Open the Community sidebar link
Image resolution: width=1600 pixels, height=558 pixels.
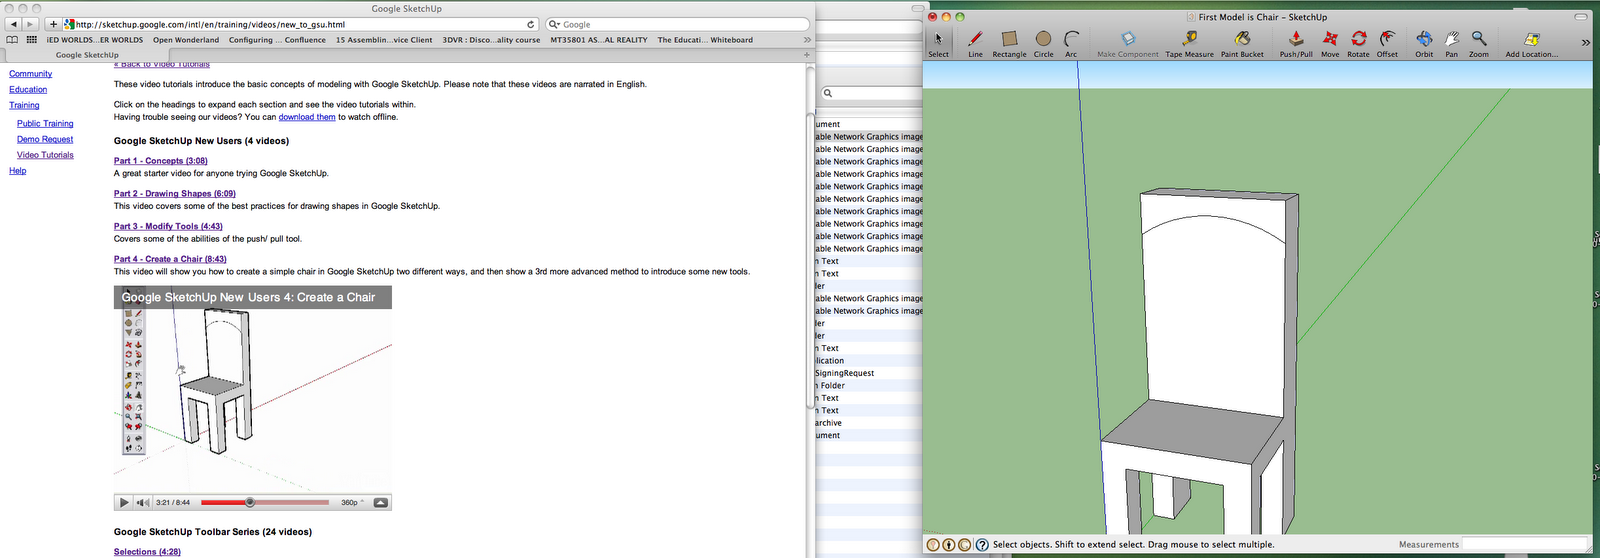(31, 74)
